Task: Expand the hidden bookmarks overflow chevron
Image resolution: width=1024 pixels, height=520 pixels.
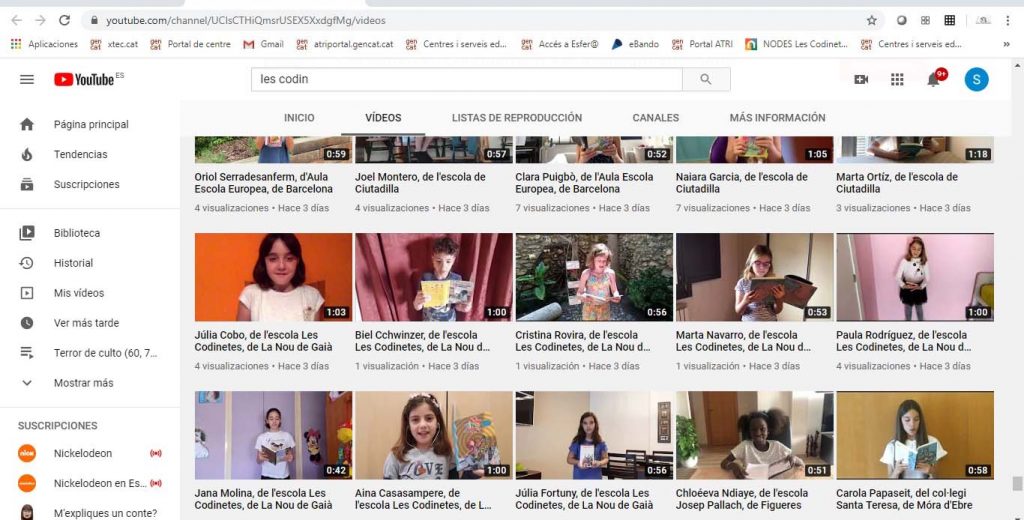Action: click(1006, 44)
